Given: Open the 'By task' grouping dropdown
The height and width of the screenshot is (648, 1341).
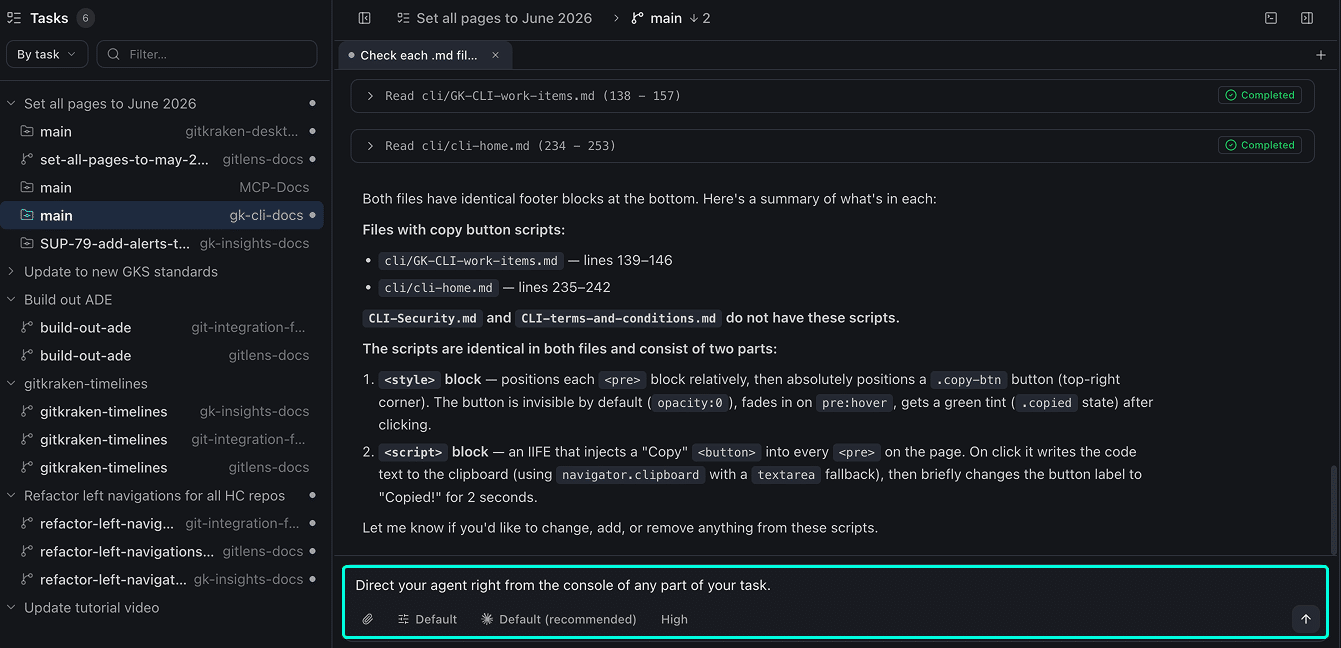Looking at the screenshot, I should point(47,54).
